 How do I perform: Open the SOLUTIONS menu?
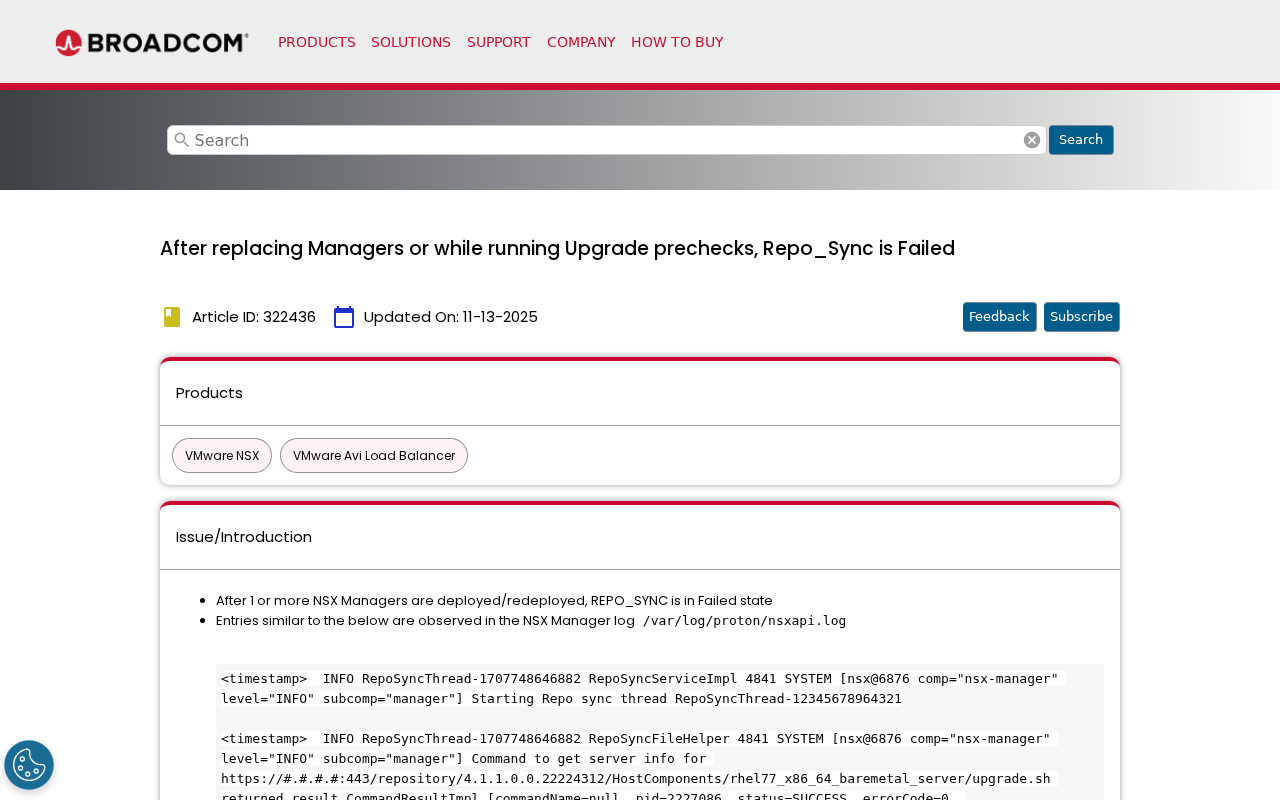point(411,41)
